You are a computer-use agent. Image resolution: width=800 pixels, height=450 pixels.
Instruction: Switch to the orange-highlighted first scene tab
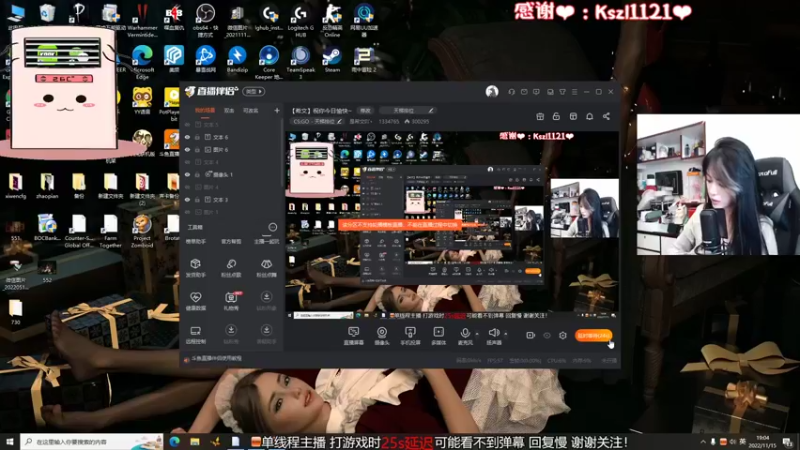coord(205,110)
